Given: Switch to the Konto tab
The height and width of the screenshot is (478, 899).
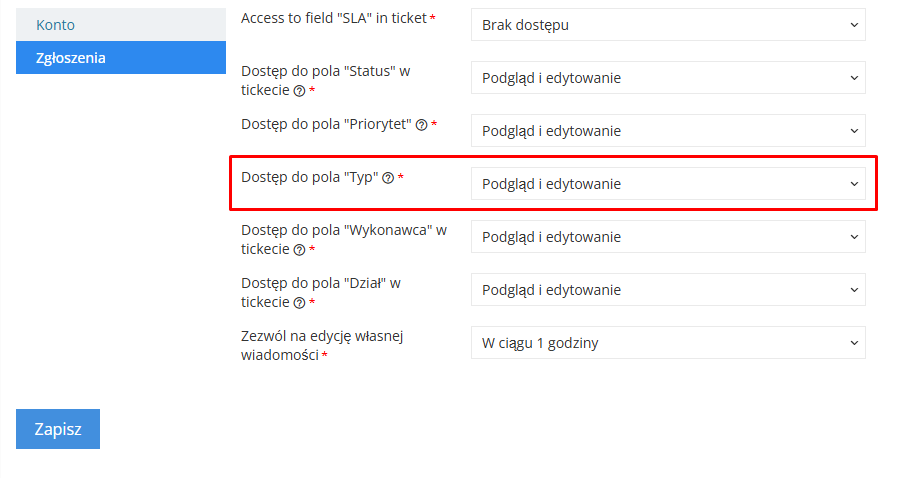Looking at the screenshot, I should 121,25.
